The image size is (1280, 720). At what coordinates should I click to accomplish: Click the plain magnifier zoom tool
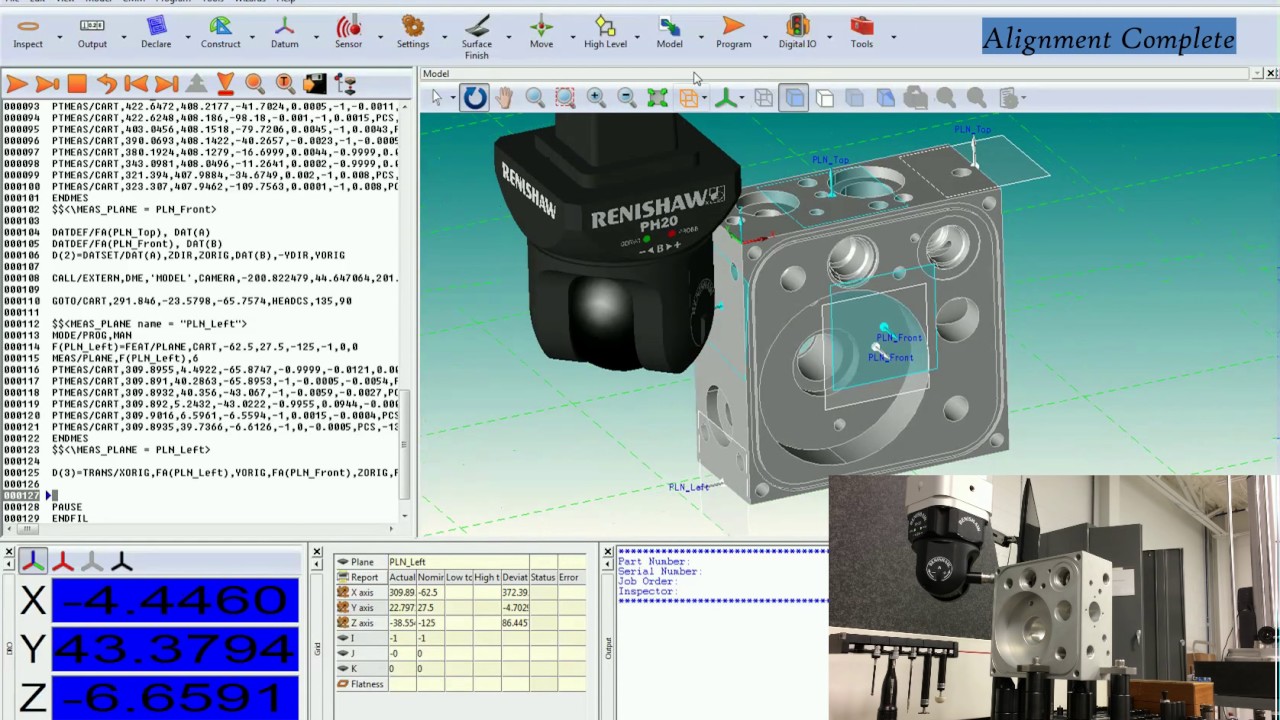pyautogui.click(x=534, y=97)
